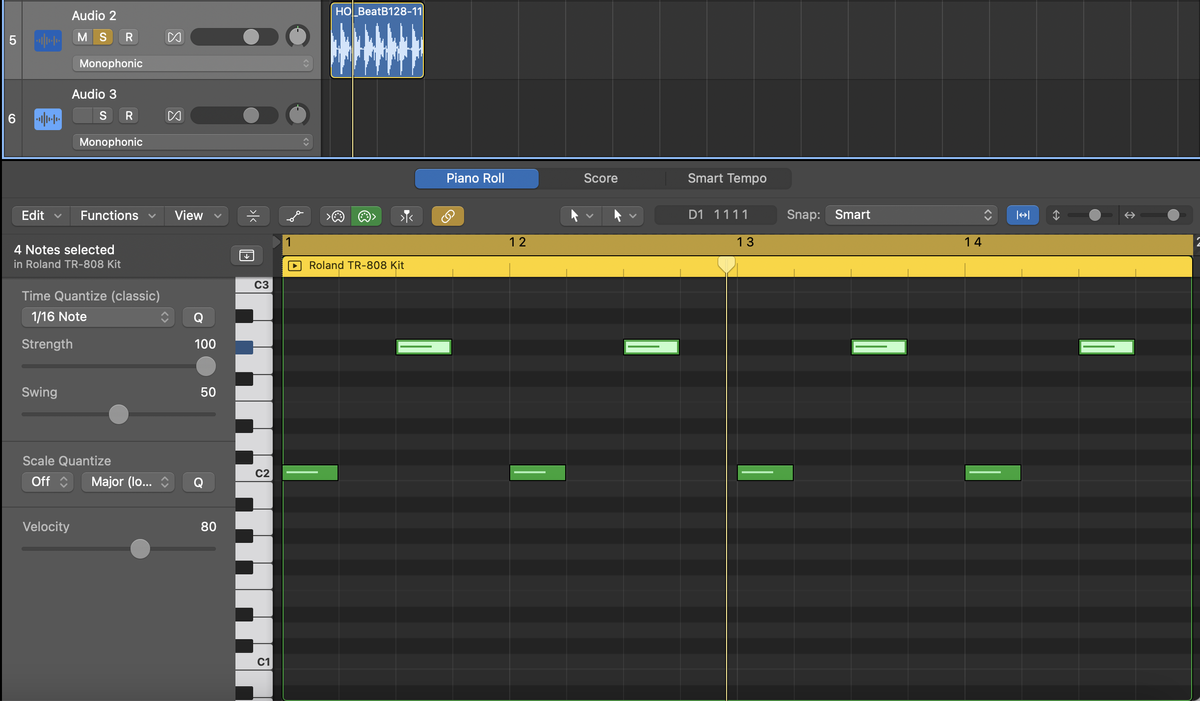This screenshot has height=701, width=1200.
Task: Toggle the blank mute button on Audio 3
Action: (82, 115)
